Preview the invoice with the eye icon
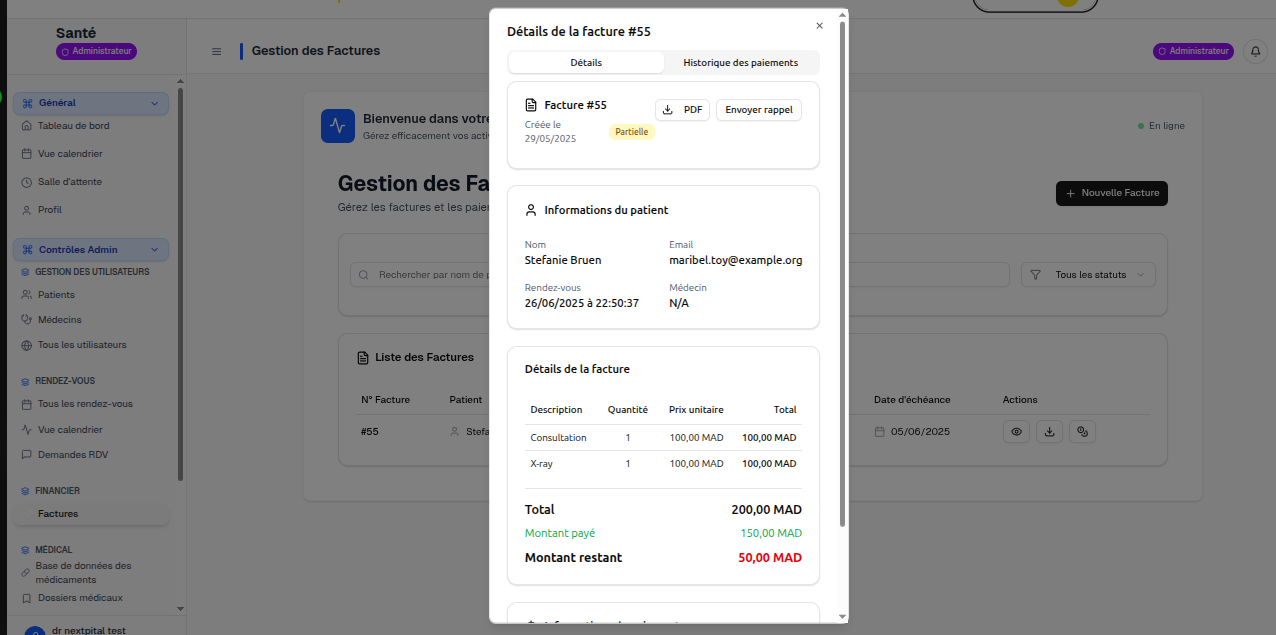This screenshot has width=1276, height=635. 1016,431
